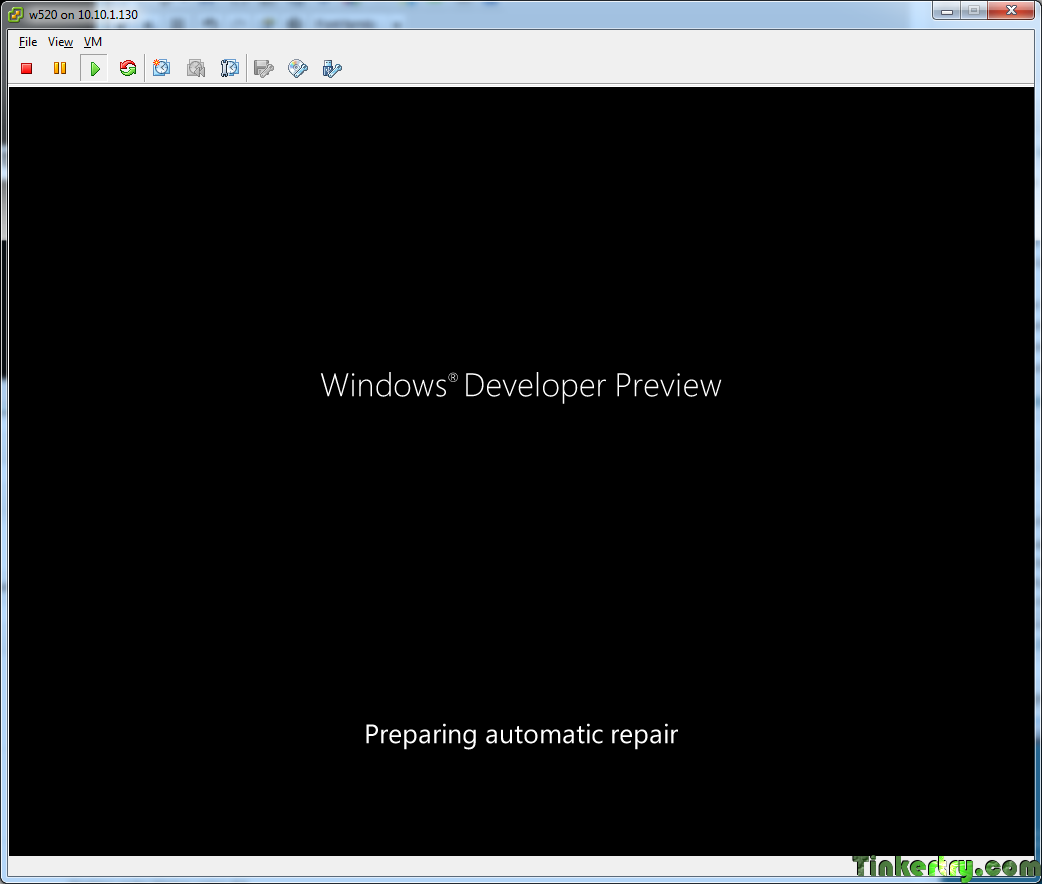Open the File menu
This screenshot has width=1042, height=884.
point(28,42)
